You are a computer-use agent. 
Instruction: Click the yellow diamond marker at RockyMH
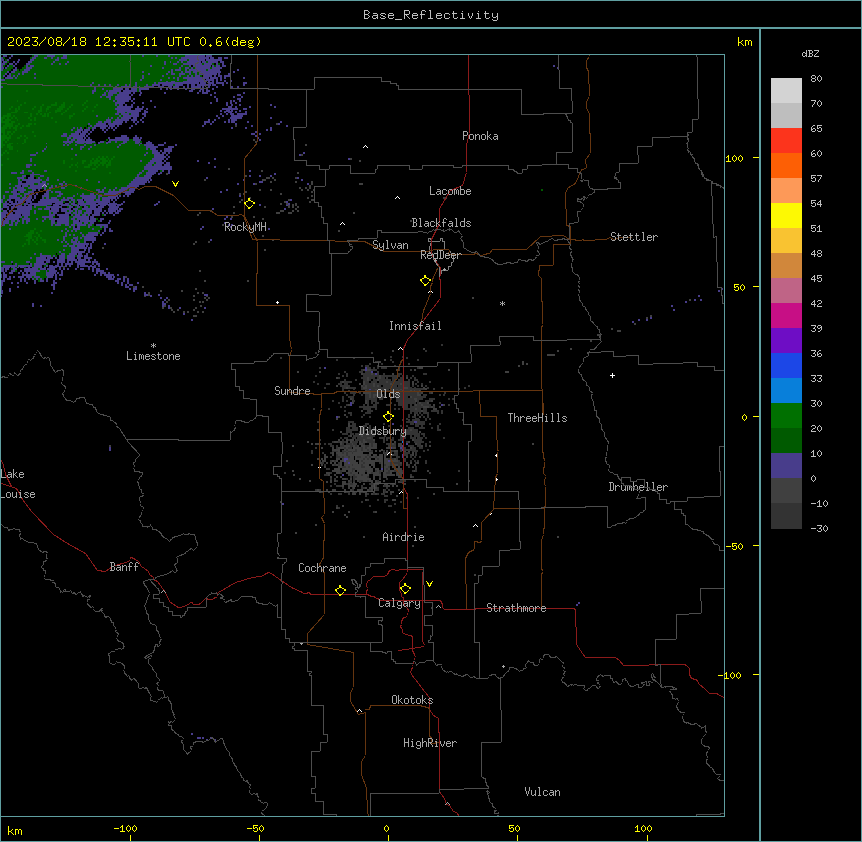(249, 204)
